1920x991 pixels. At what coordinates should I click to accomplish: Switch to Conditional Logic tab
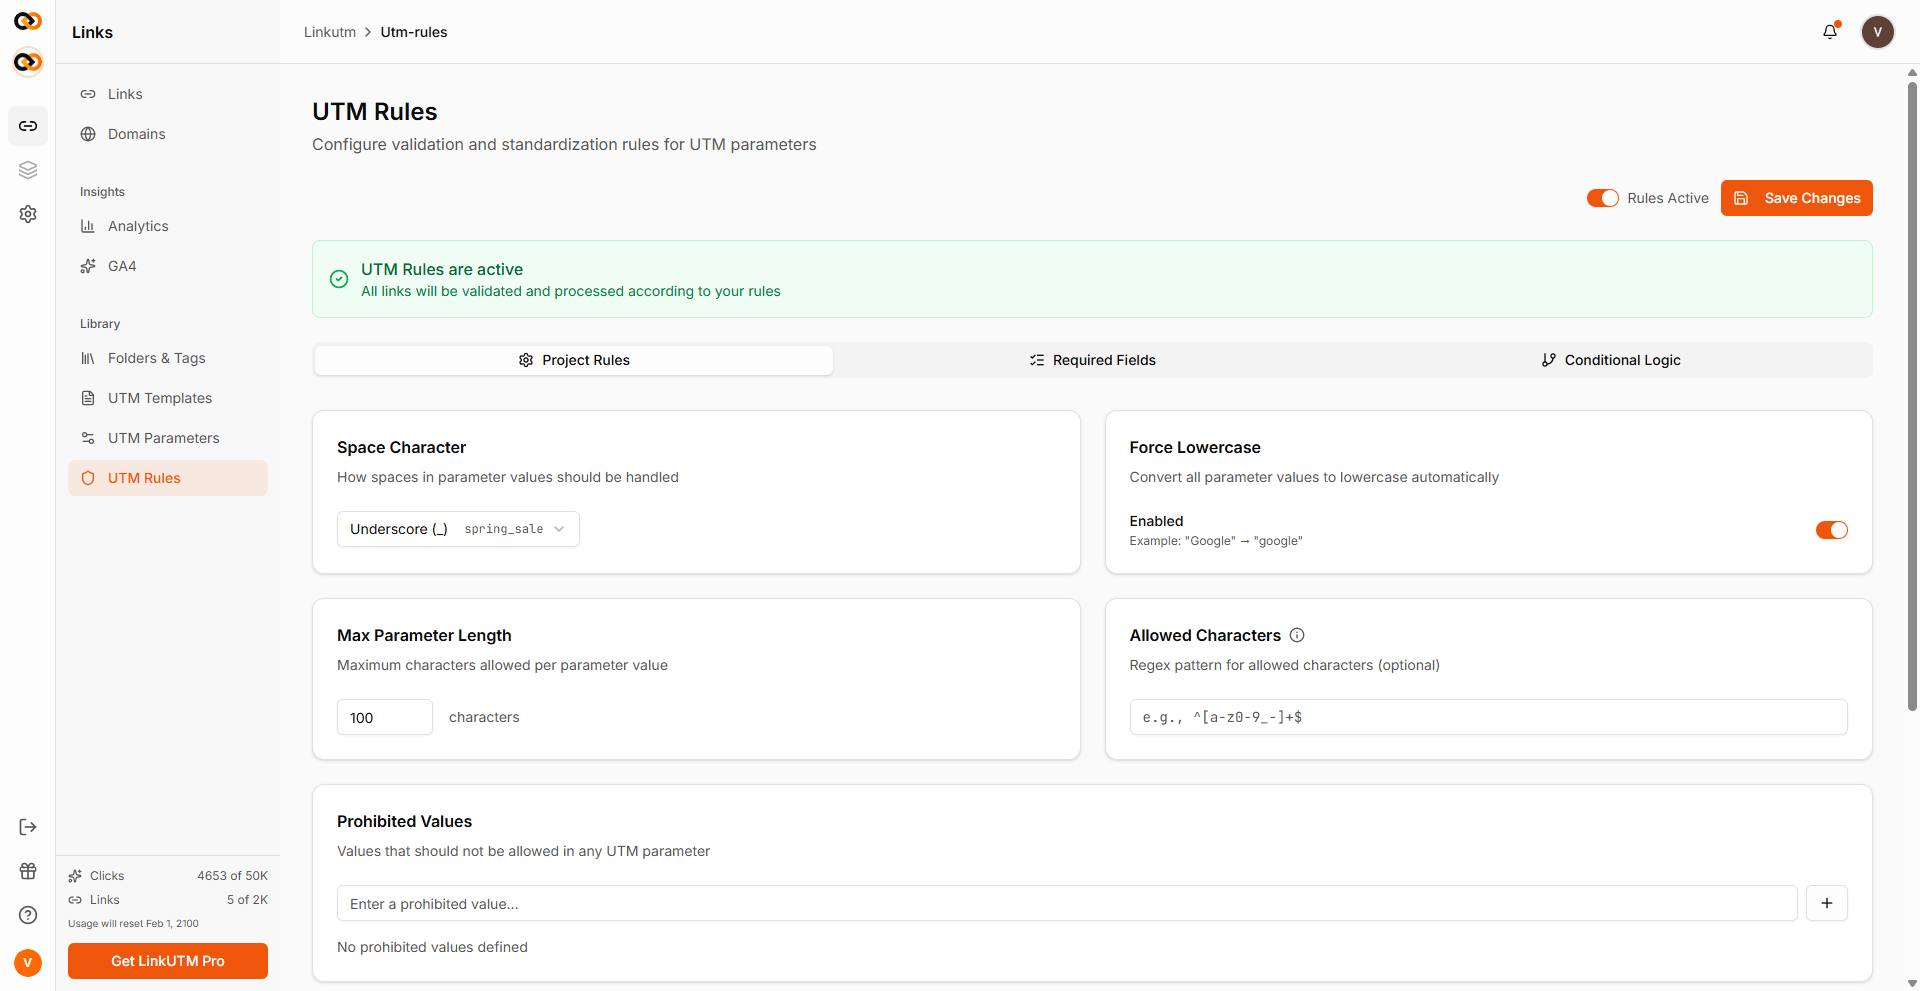click(1611, 360)
